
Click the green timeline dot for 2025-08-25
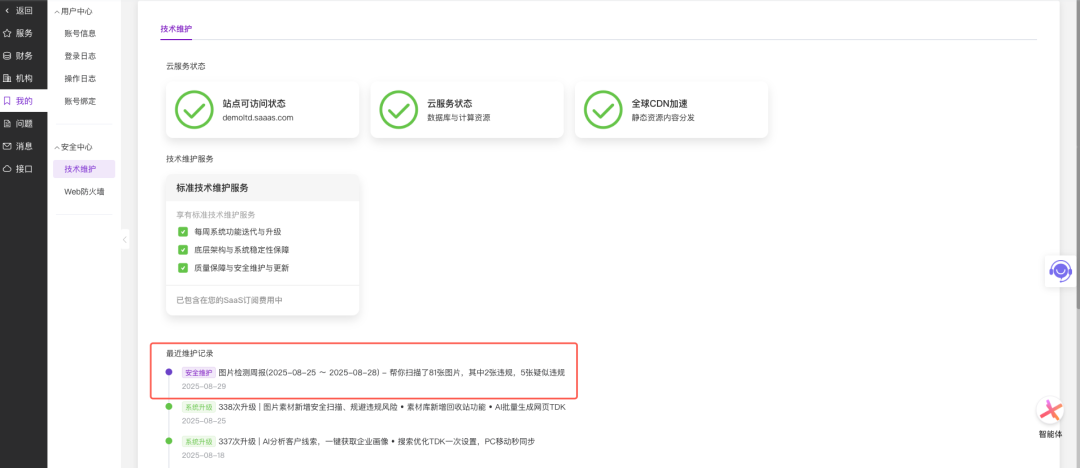click(169, 407)
